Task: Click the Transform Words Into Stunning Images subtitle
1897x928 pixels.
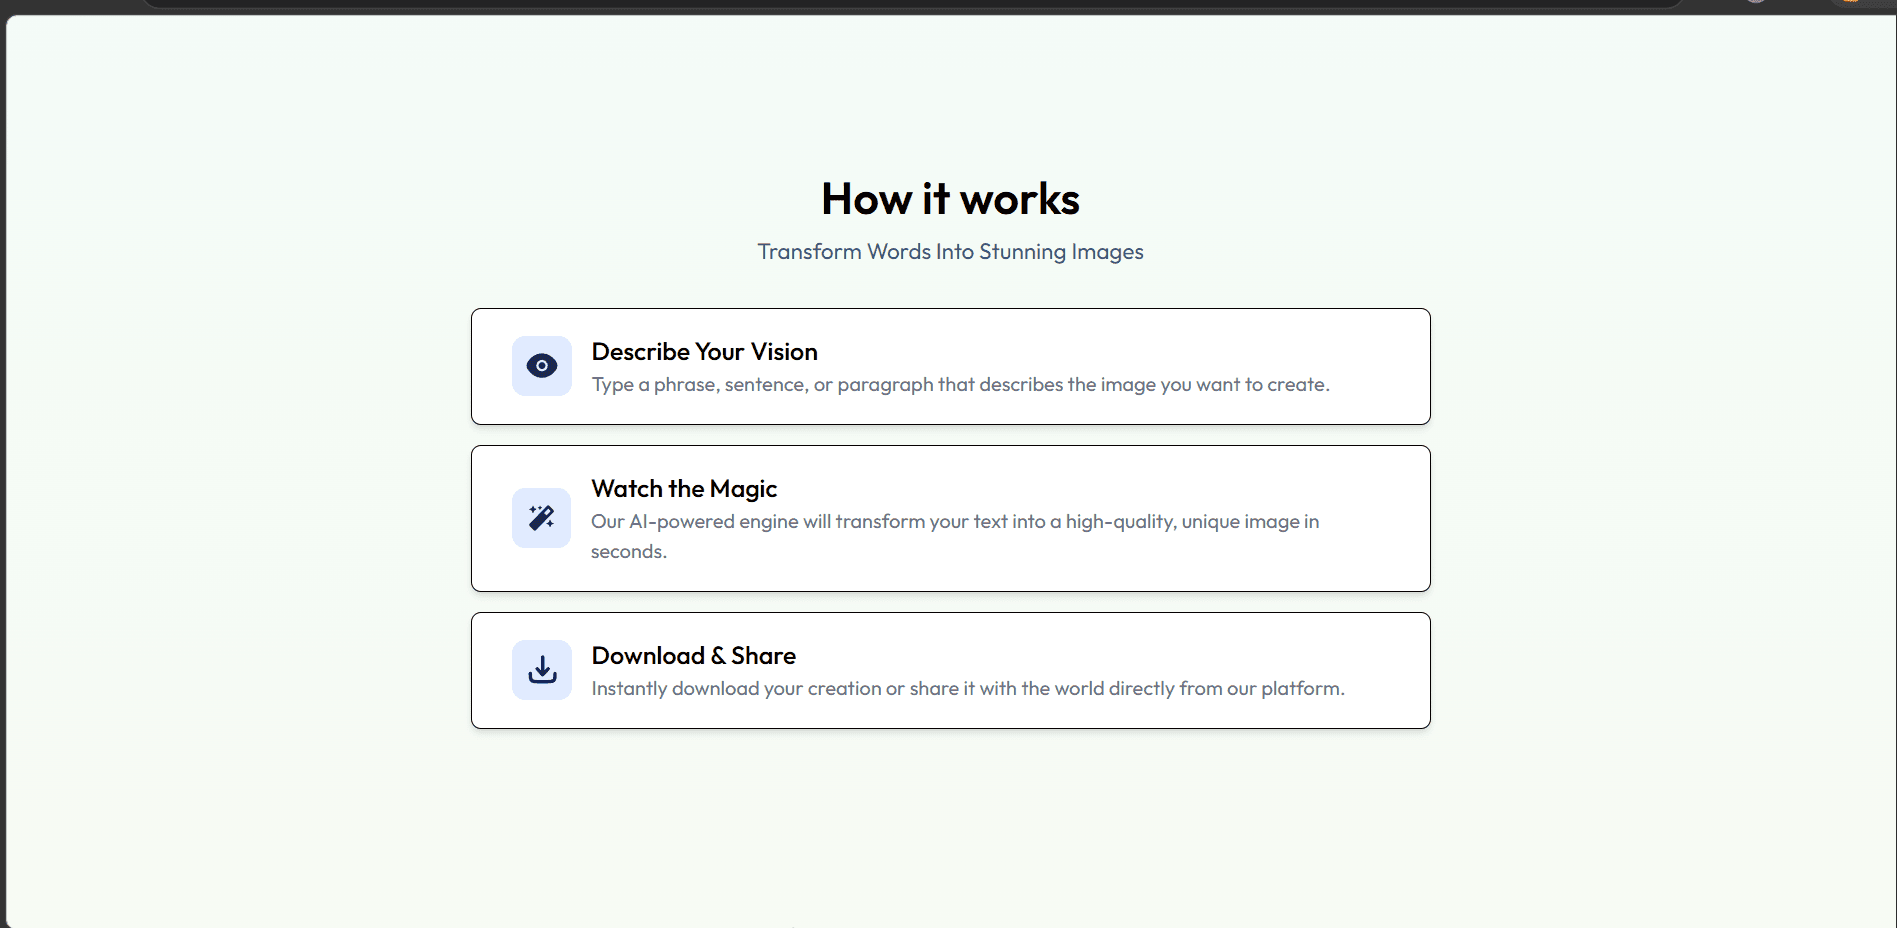Action: tap(951, 252)
